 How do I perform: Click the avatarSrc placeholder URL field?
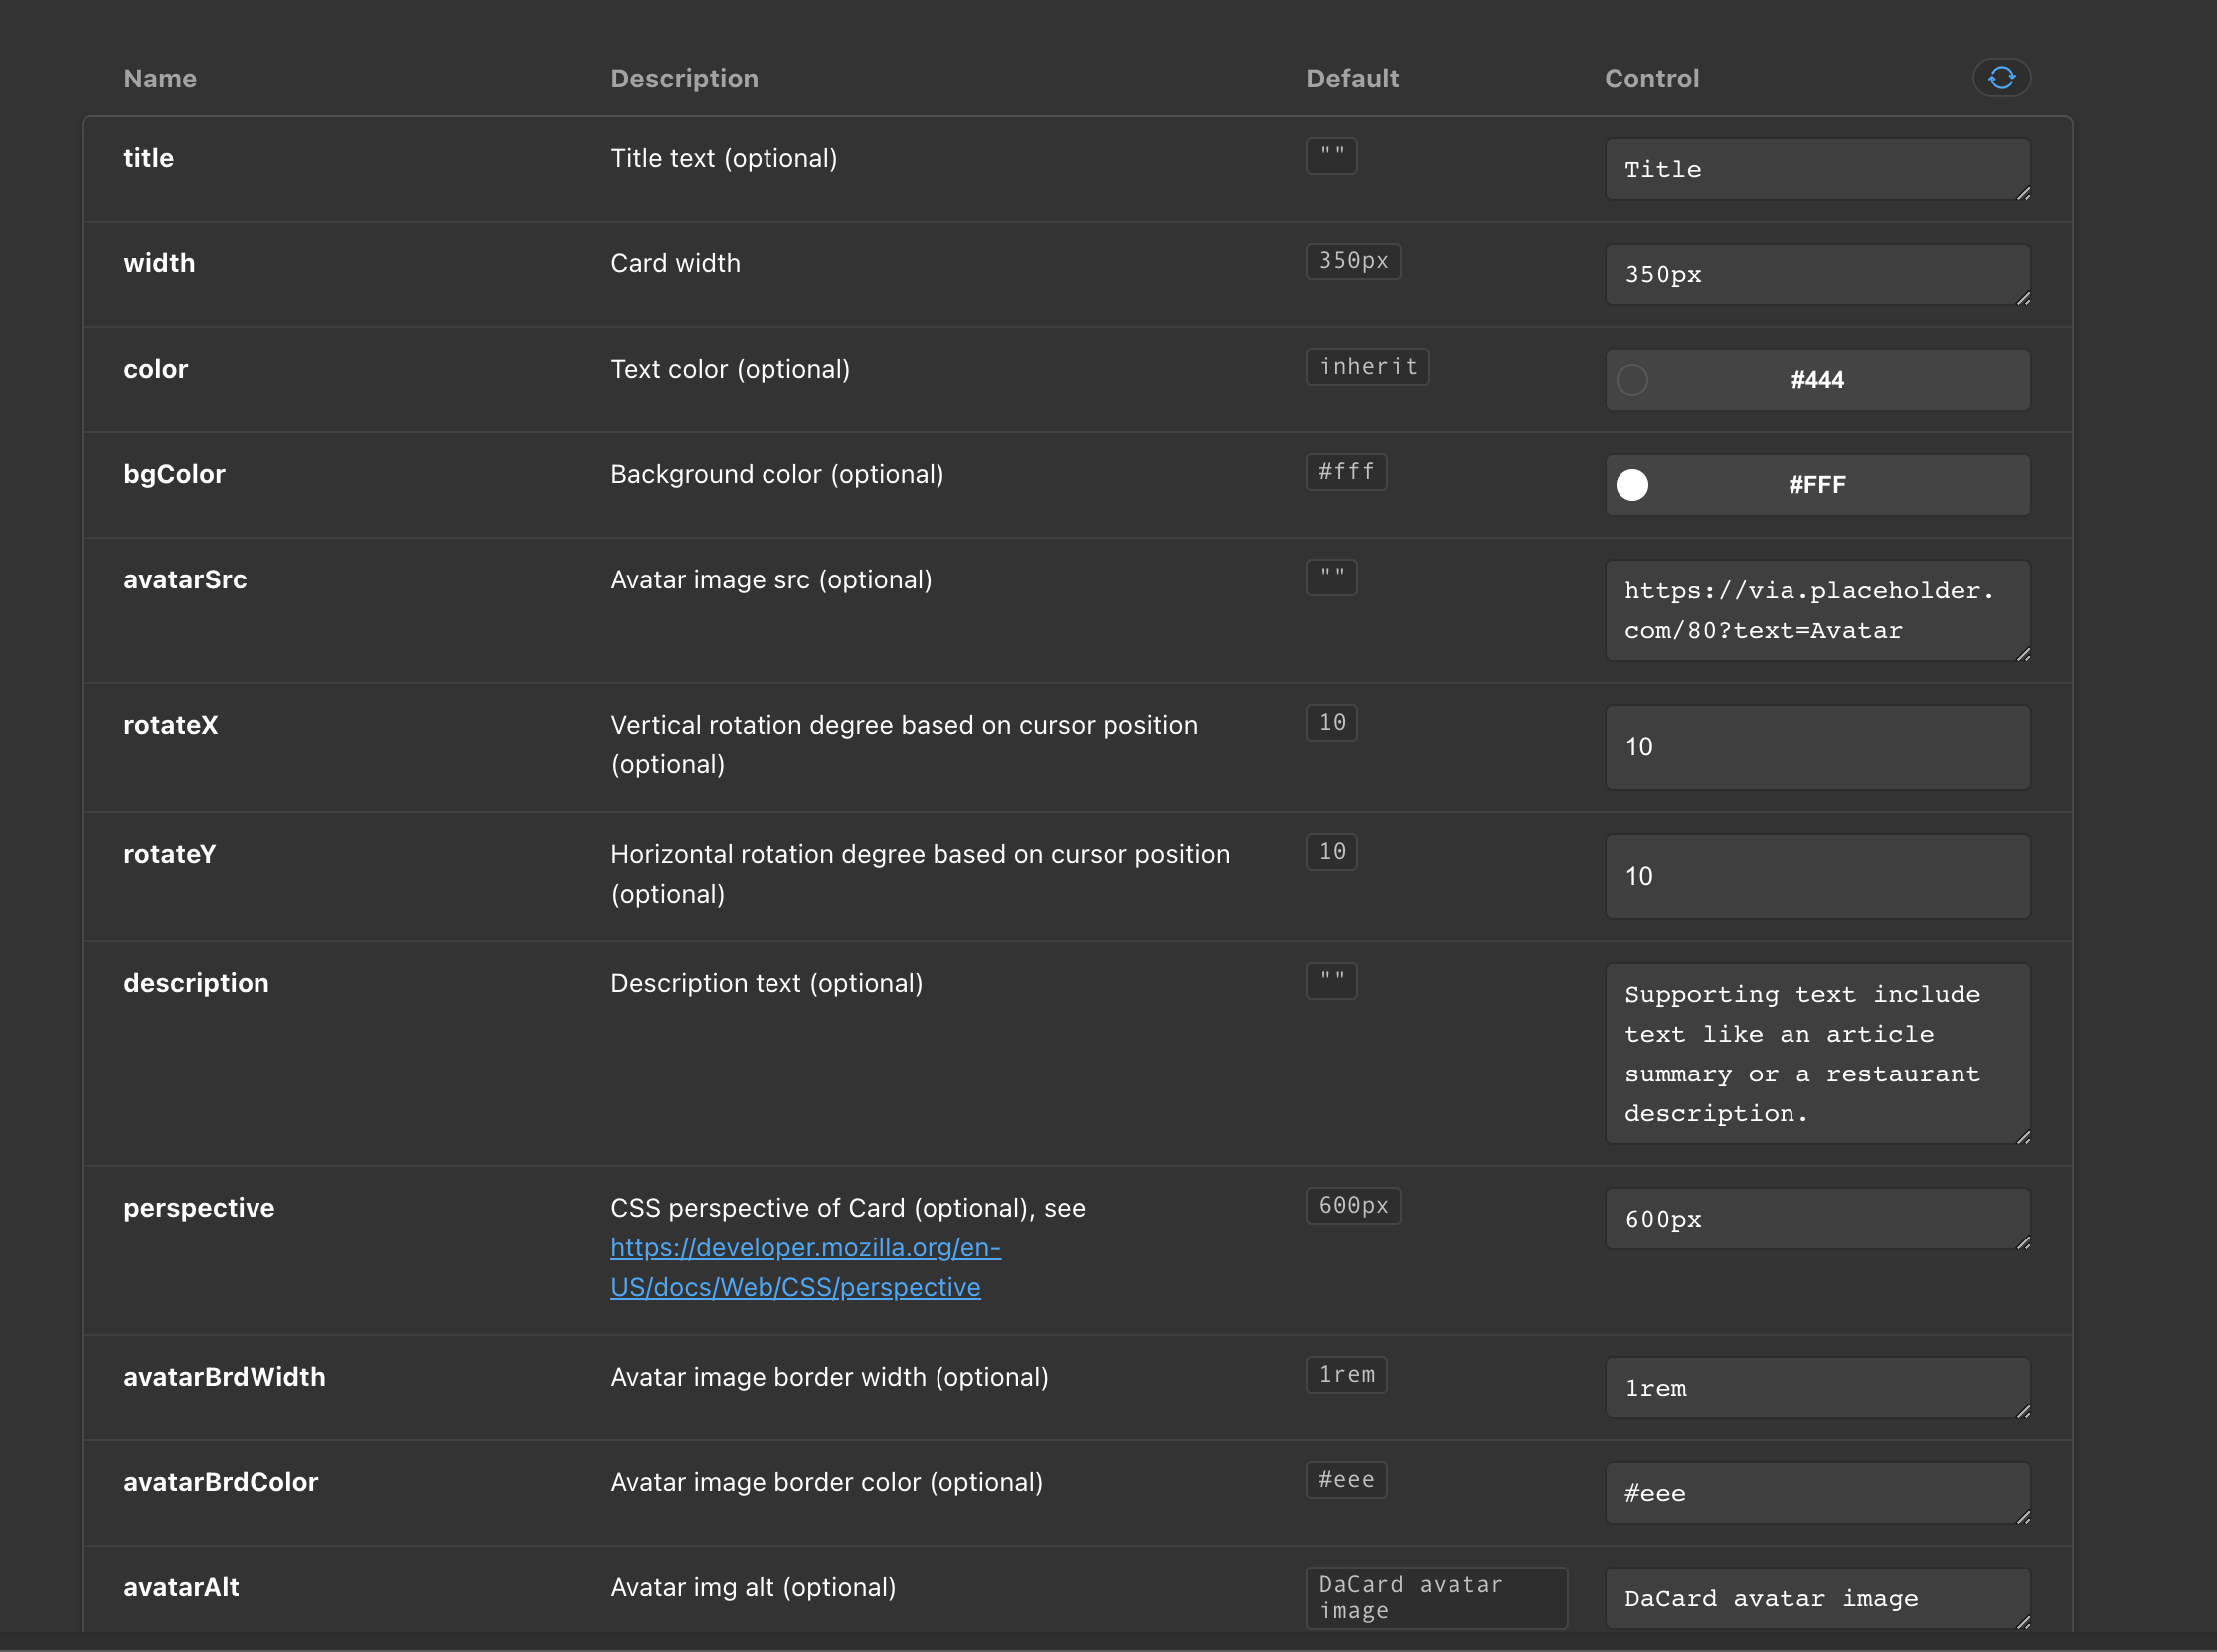click(1816, 610)
